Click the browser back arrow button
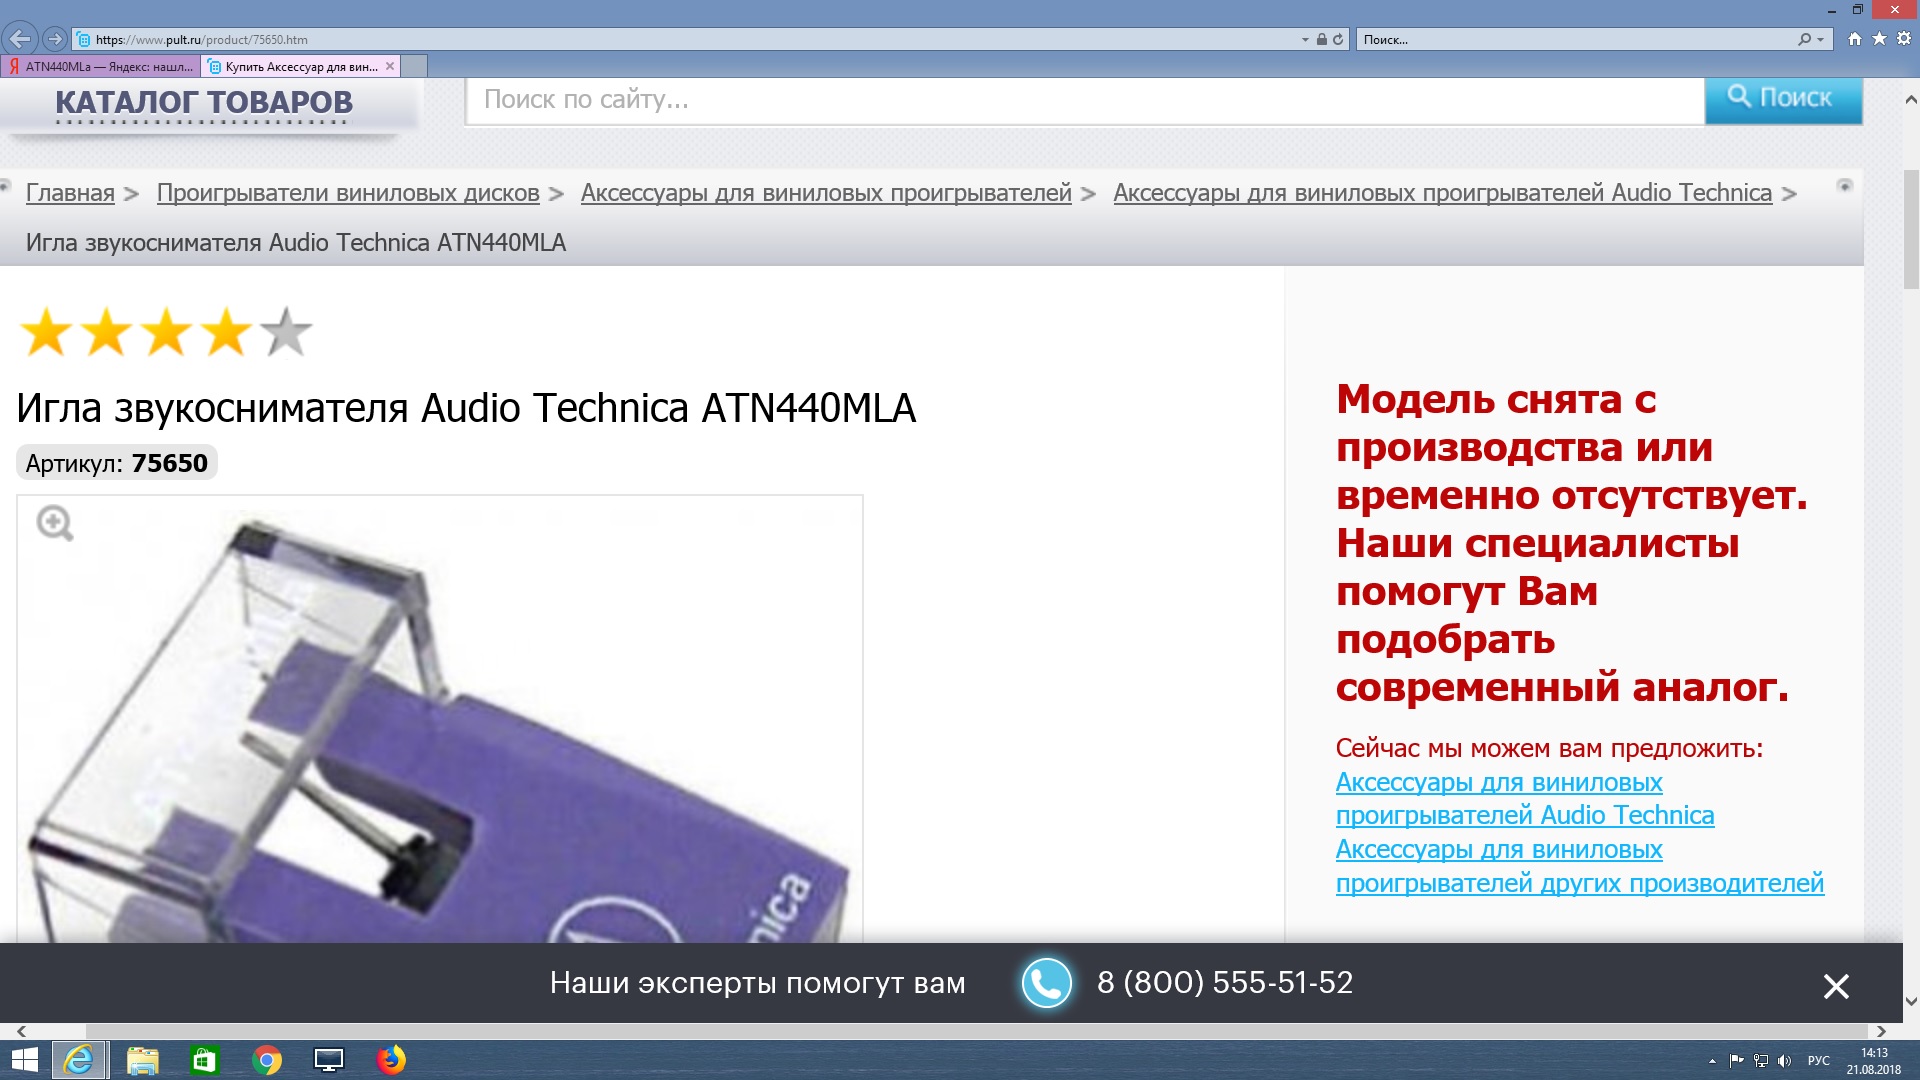 click(x=20, y=39)
